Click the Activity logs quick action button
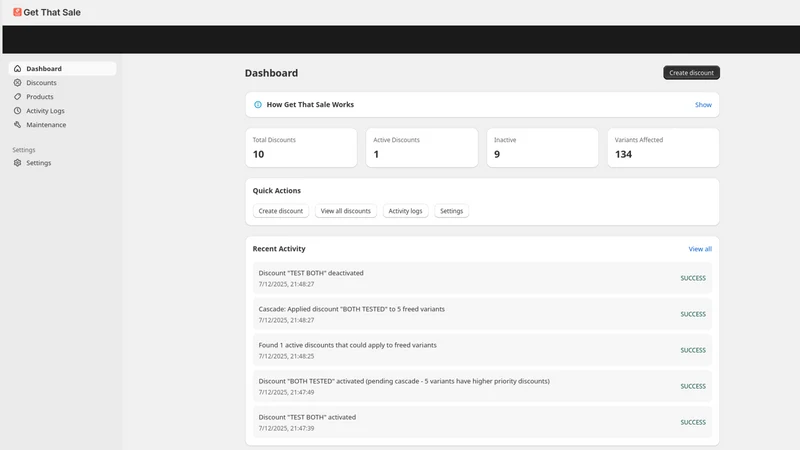Screen dimensions: 800x450 (405, 211)
